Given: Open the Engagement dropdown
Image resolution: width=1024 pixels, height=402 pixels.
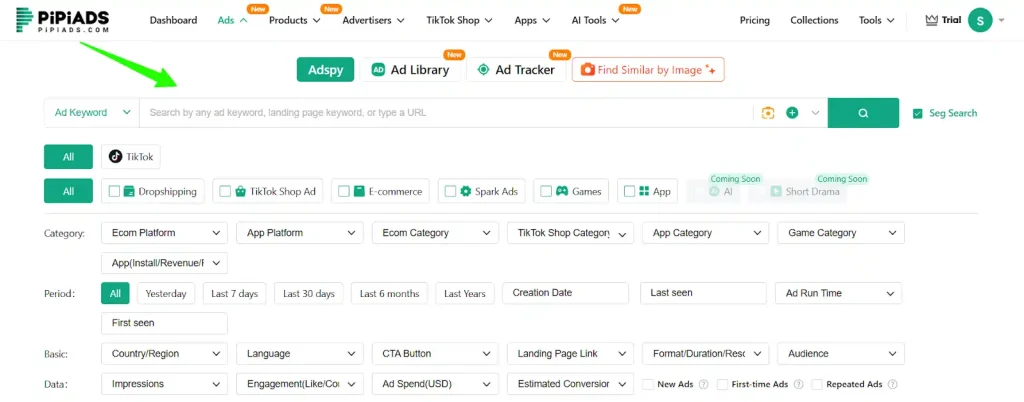Looking at the screenshot, I should (300, 384).
